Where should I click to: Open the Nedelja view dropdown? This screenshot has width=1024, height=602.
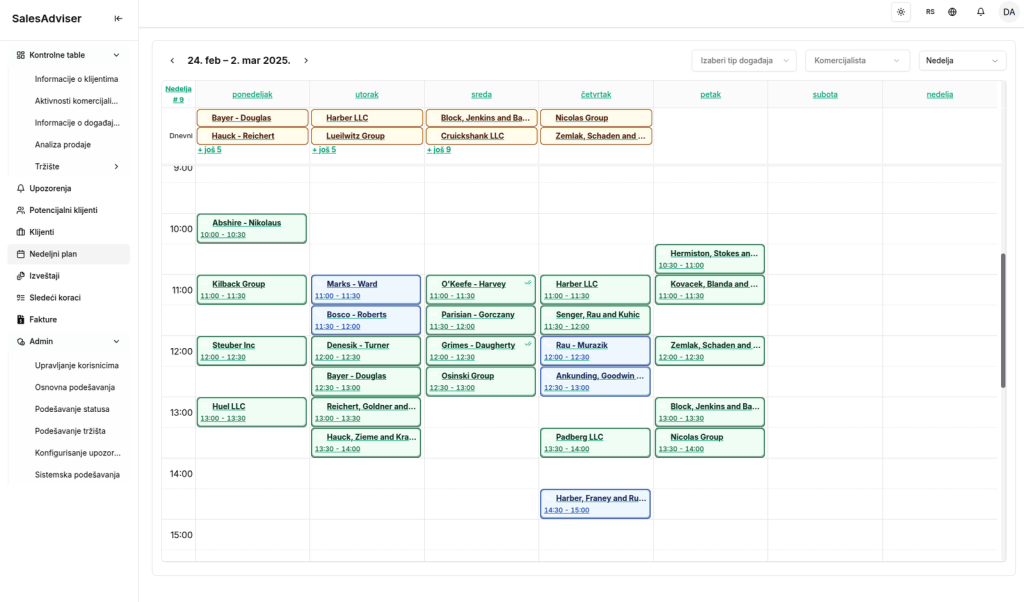click(x=962, y=61)
